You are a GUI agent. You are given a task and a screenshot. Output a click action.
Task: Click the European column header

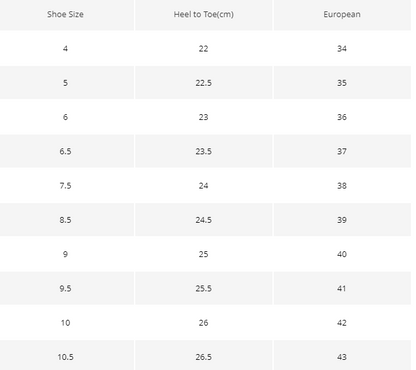pos(342,14)
